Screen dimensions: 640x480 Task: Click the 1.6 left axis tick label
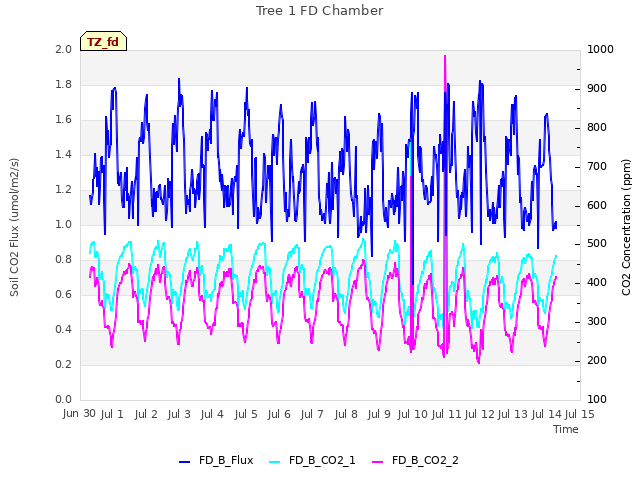(x=63, y=120)
